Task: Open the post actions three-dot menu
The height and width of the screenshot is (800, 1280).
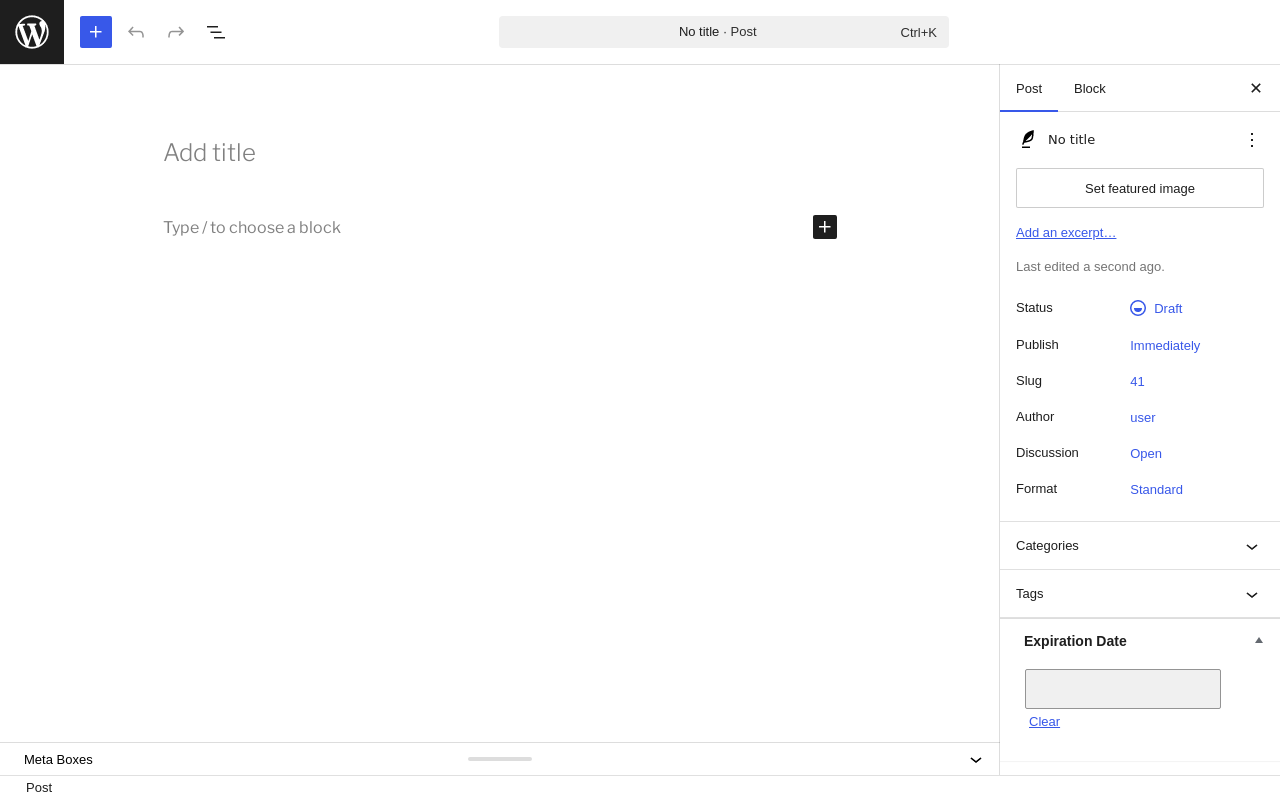Action: click(x=1252, y=140)
